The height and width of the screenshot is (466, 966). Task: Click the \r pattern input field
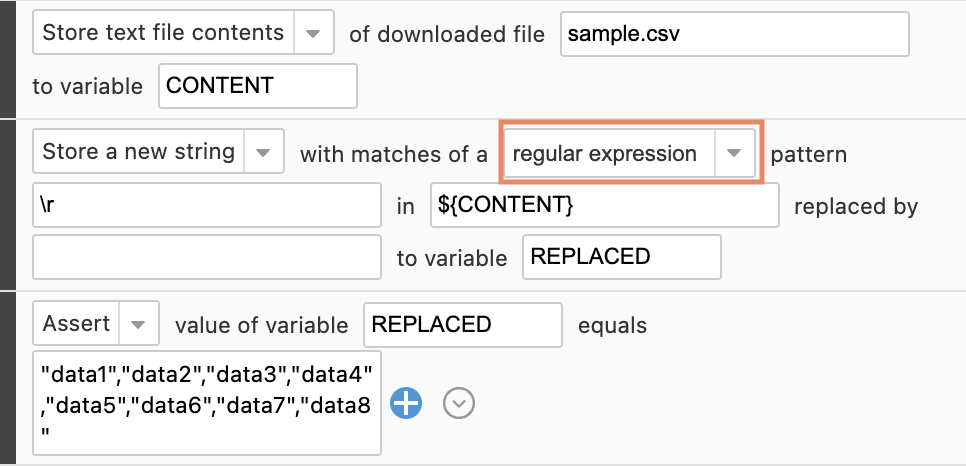coord(207,205)
